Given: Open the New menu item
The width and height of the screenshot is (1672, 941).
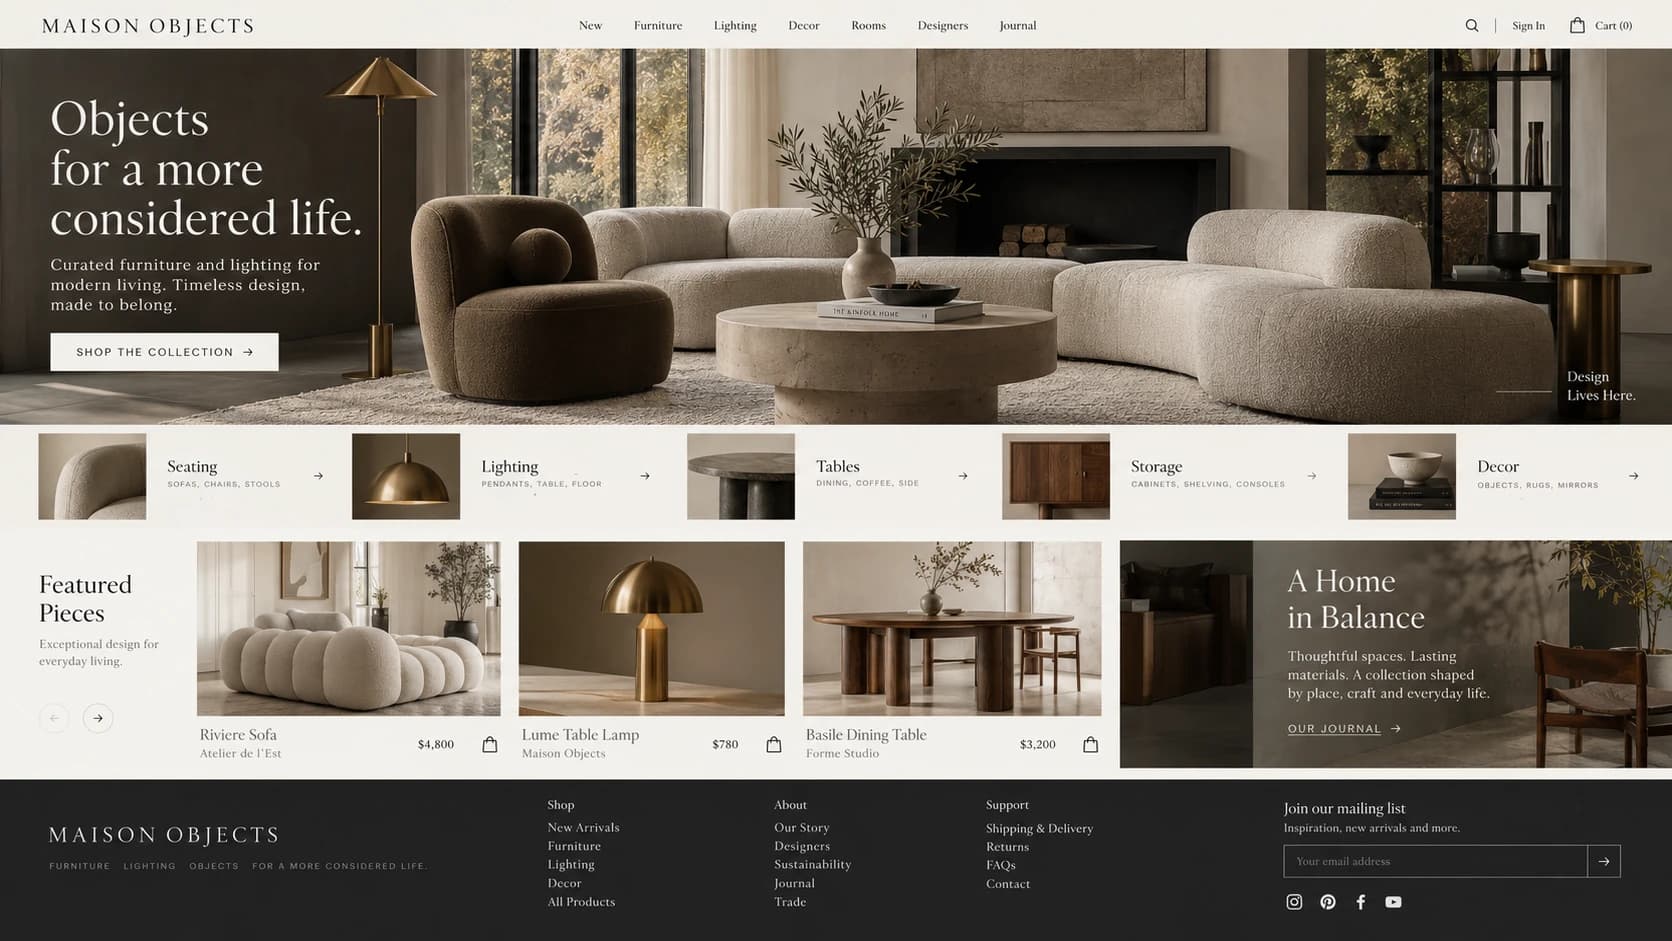Looking at the screenshot, I should pos(591,26).
